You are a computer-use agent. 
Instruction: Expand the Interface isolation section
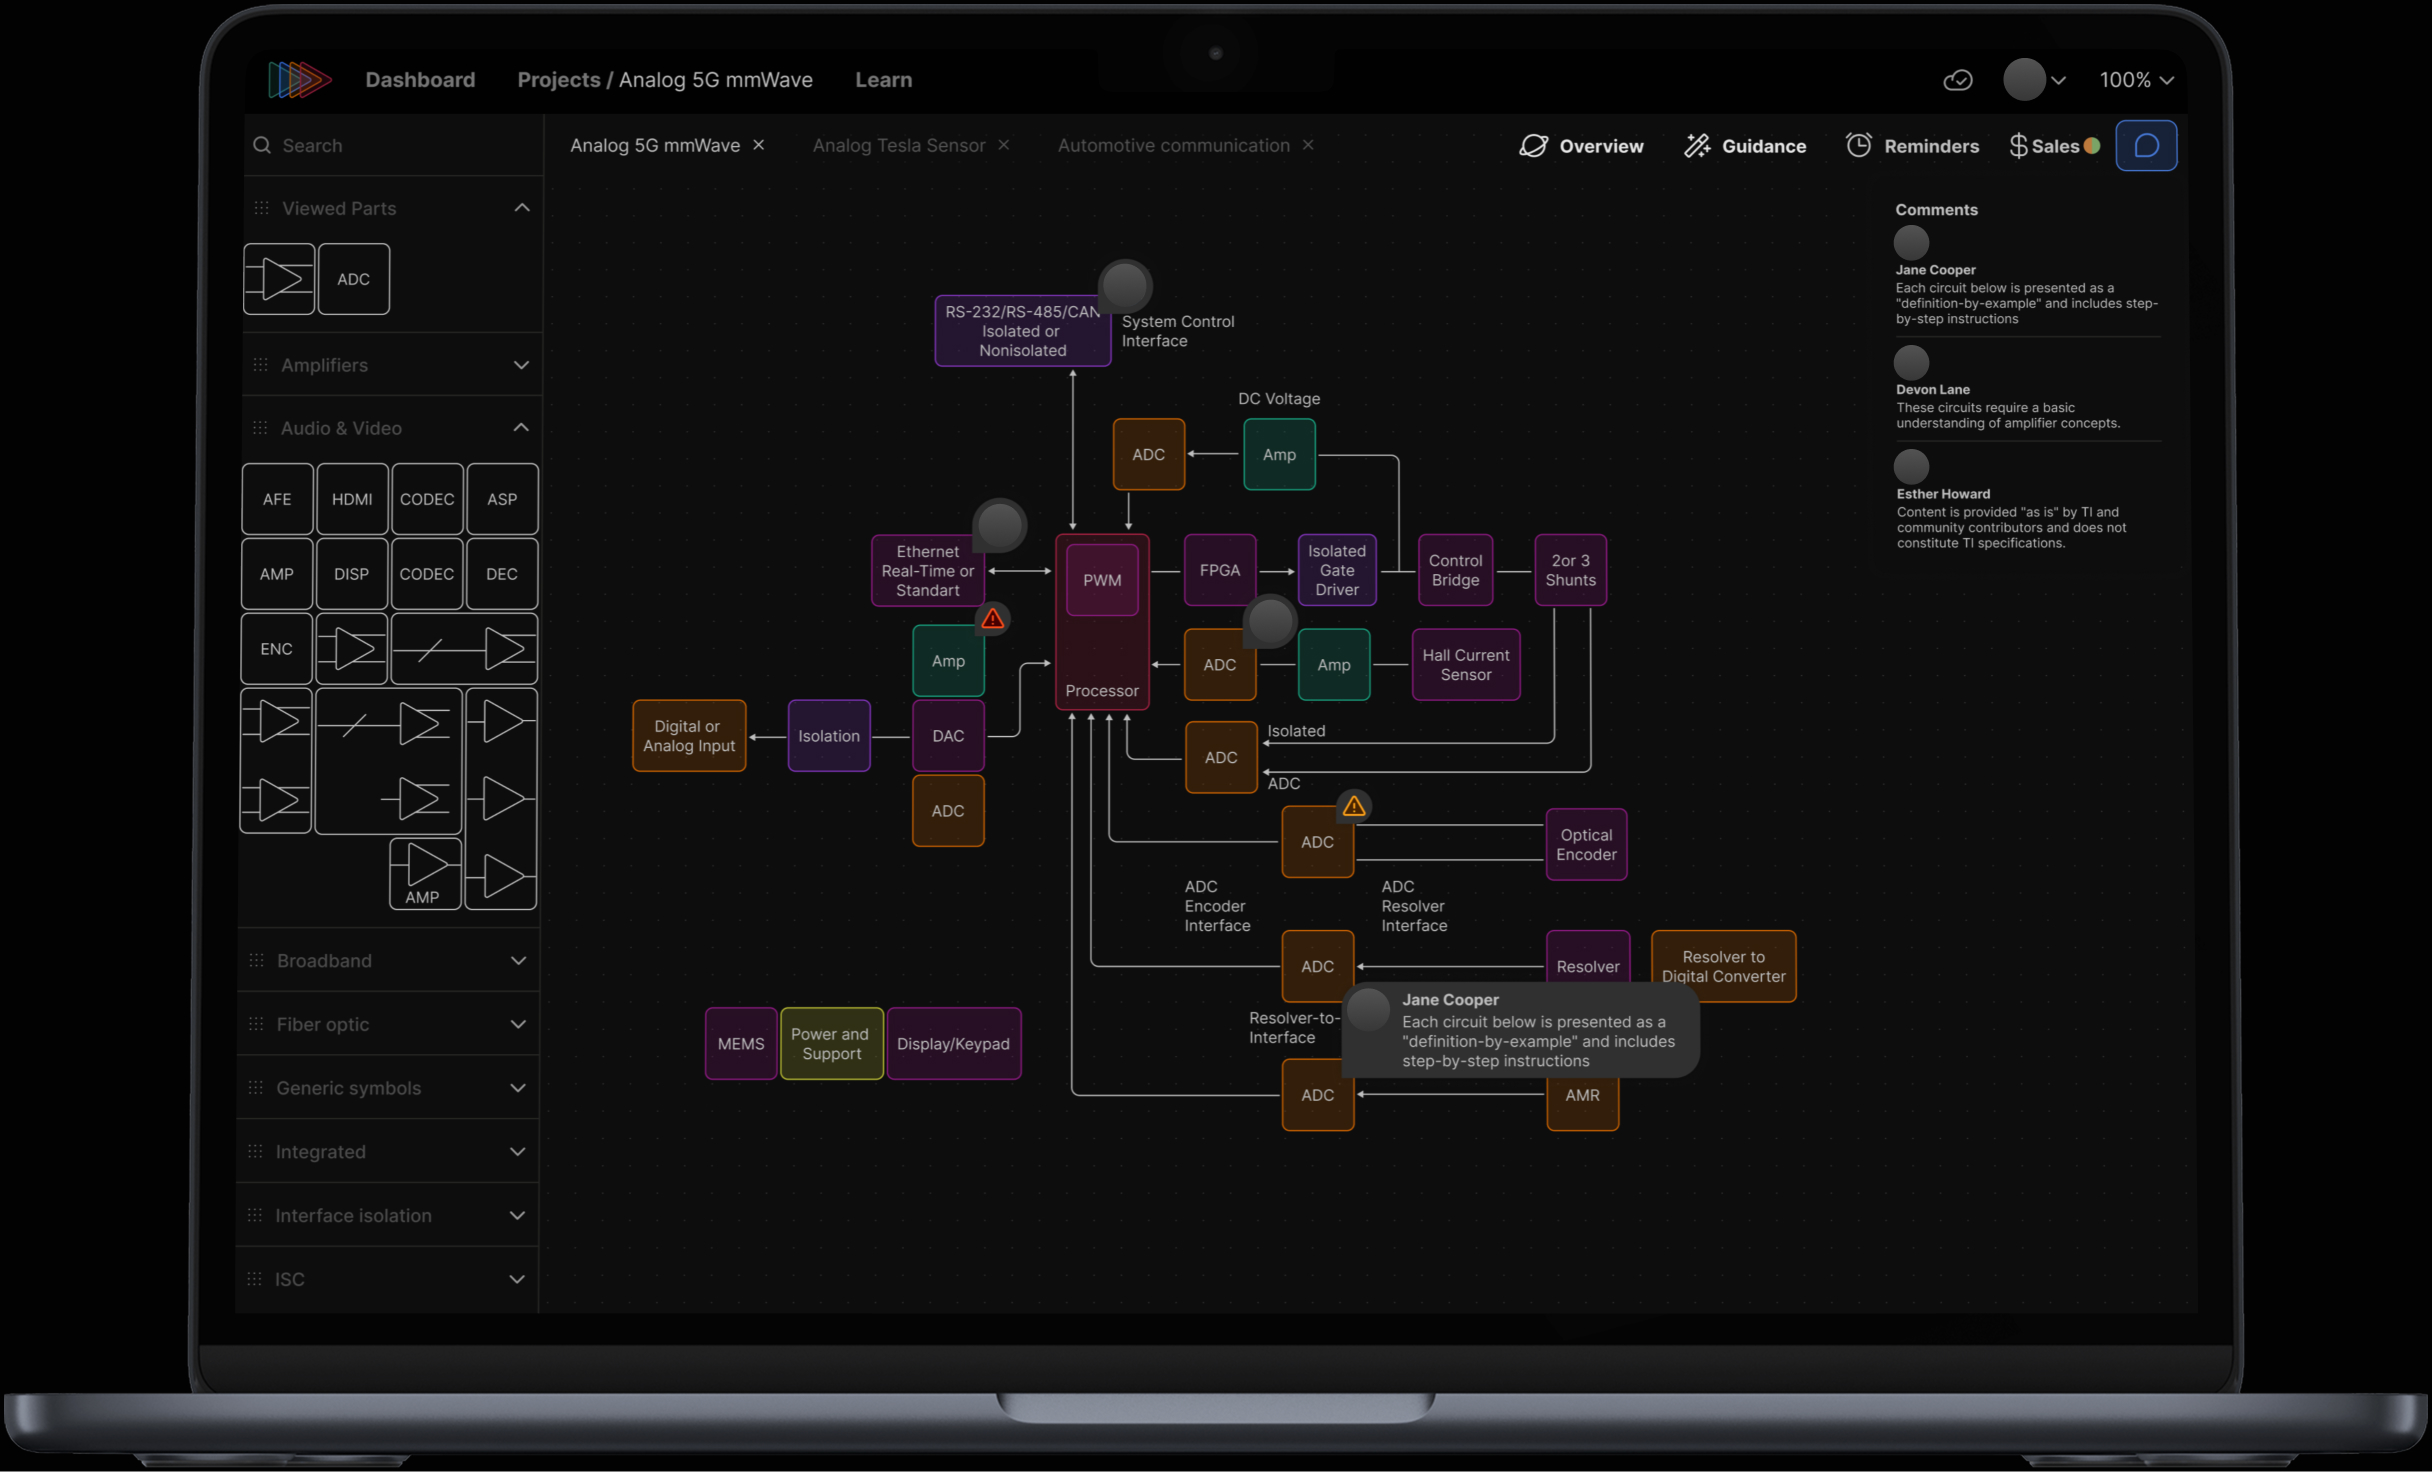click(518, 1216)
